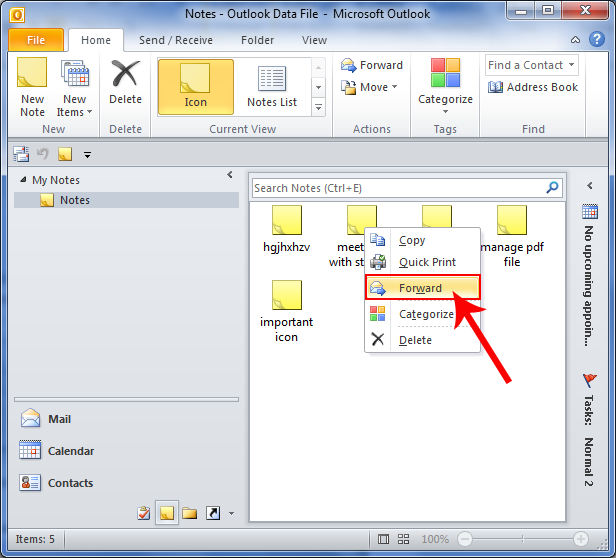Choose Quick Print from the context menu

[x=422, y=262]
